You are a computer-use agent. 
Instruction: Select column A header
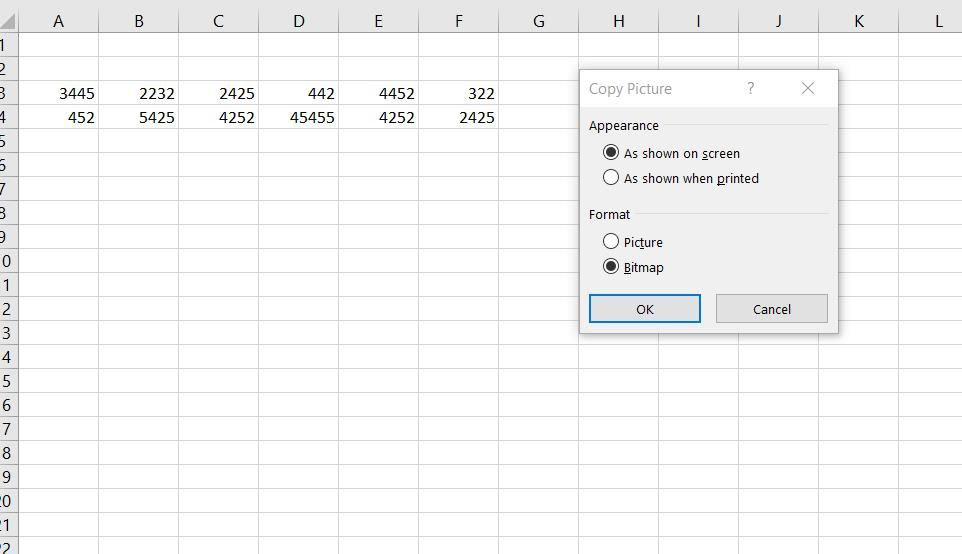[x=58, y=21]
